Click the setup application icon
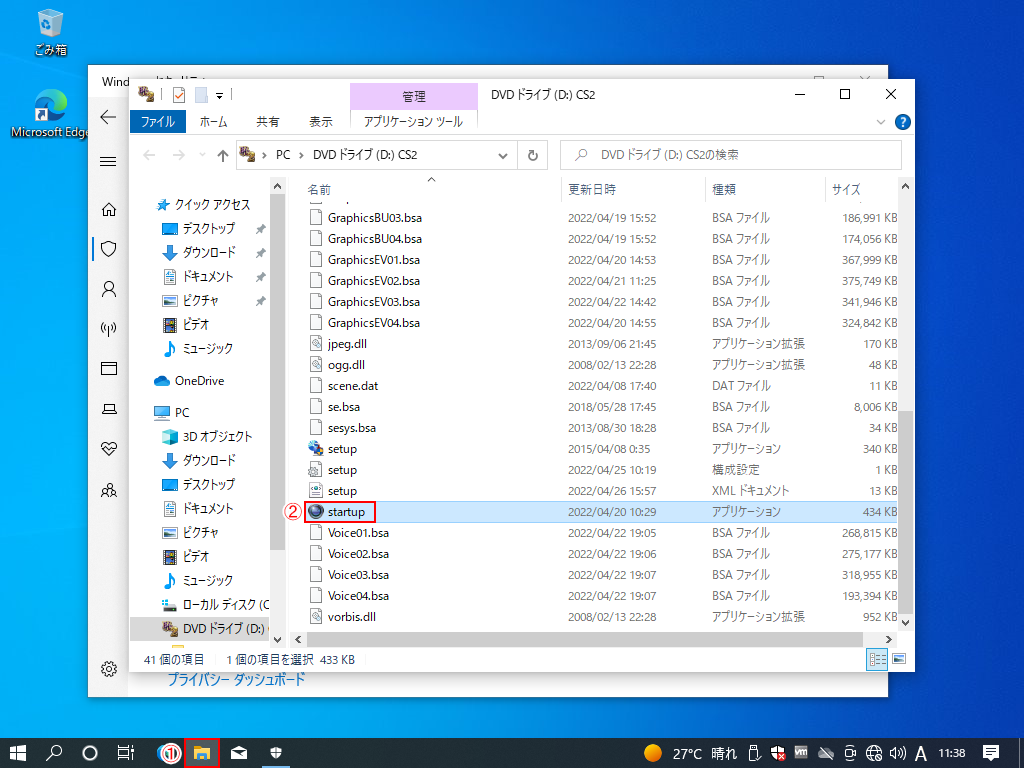Screen dimensions: 1024x768 317,449
